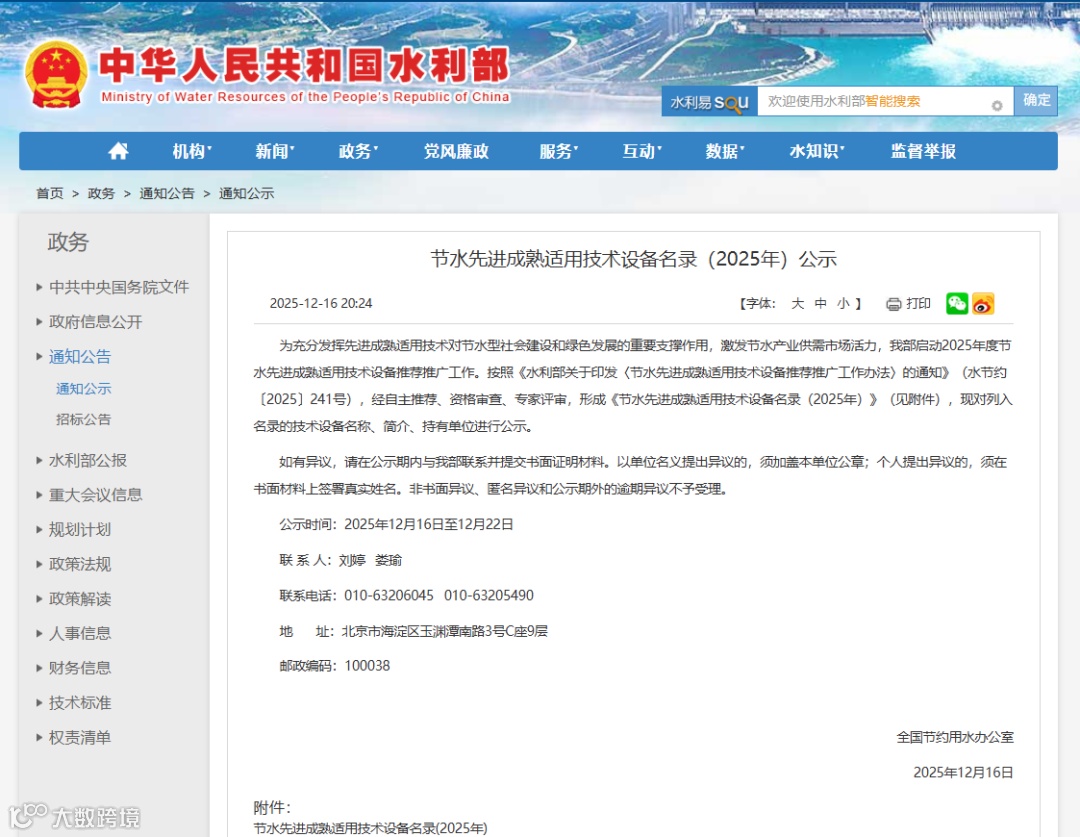Viewport: 1080px width, 837px height.
Task: Click 通知公示 in the breadcrumb
Action: (x=246, y=194)
